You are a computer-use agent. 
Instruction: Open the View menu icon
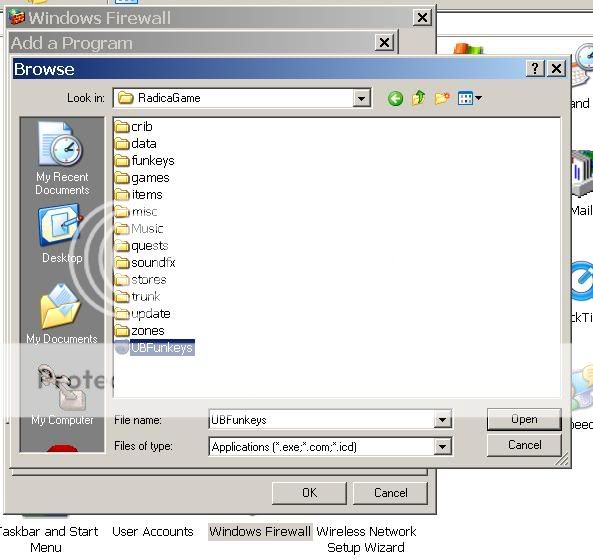[469, 99]
